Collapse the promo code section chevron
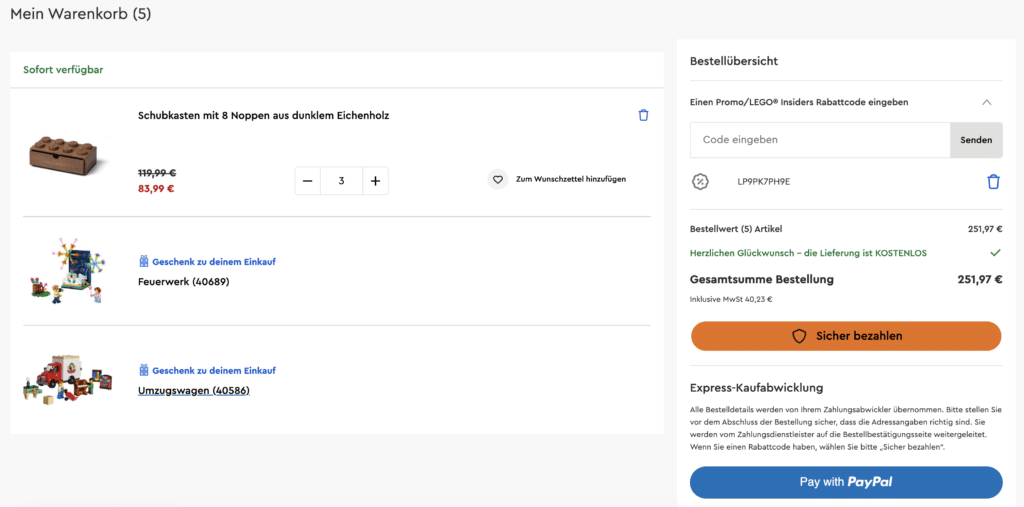 pyautogui.click(x=987, y=102)
